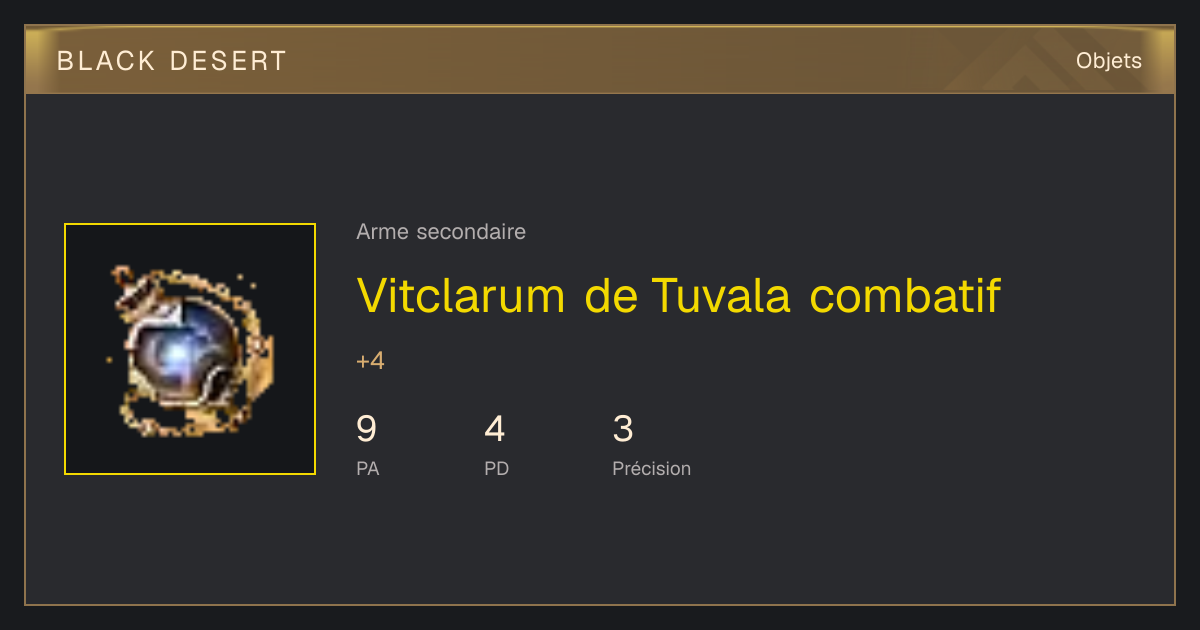
Task: Click the word combatif in item name
Action: (905, 295)
